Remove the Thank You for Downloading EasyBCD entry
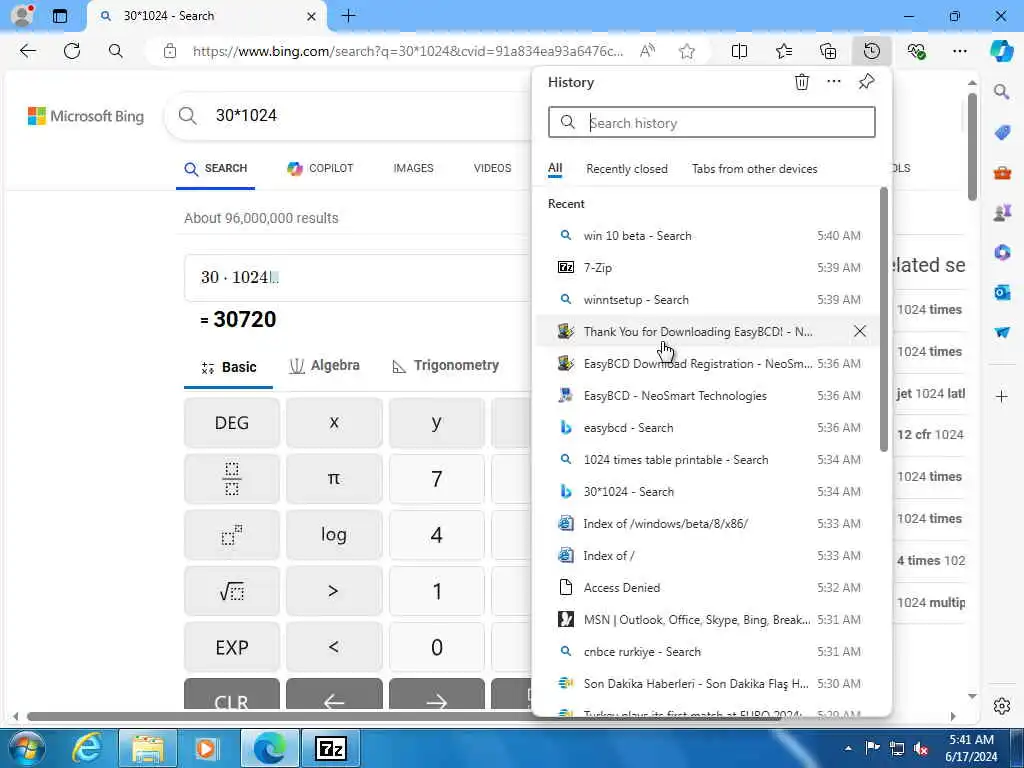 (x=859, y=332)
